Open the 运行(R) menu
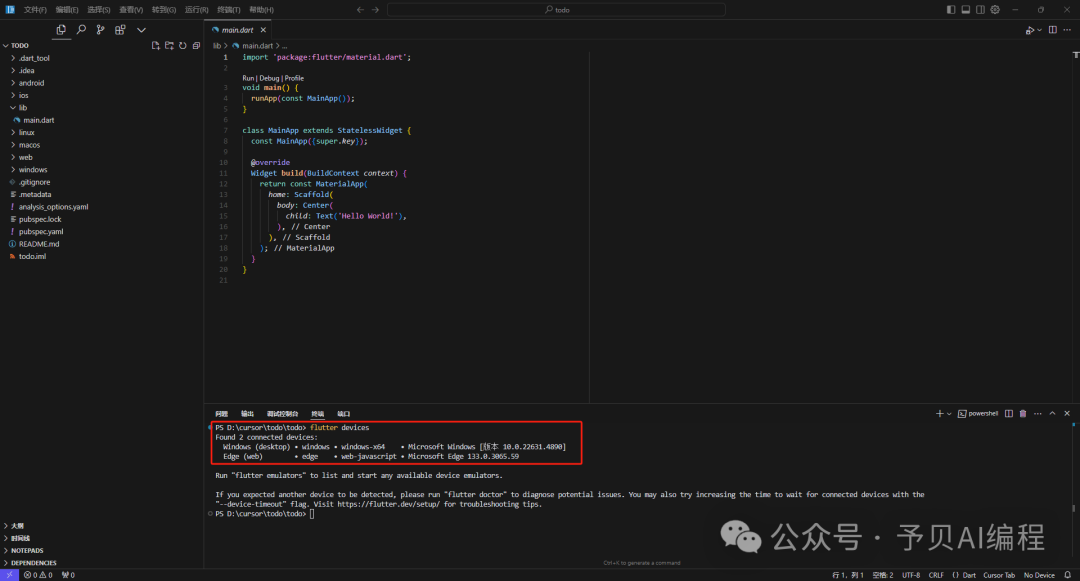The image size is (1080, 581). click(196, 10)
